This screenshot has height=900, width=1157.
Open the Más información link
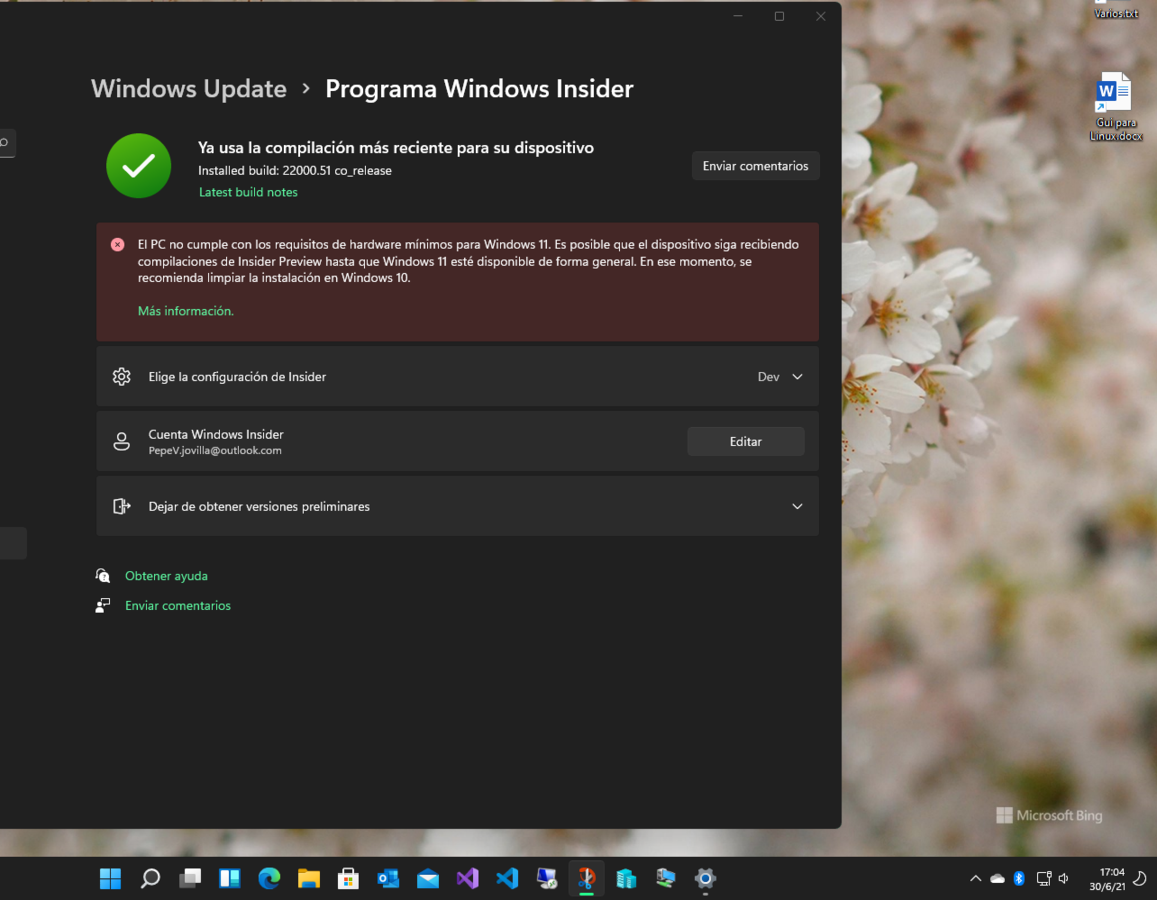[185, 311]
